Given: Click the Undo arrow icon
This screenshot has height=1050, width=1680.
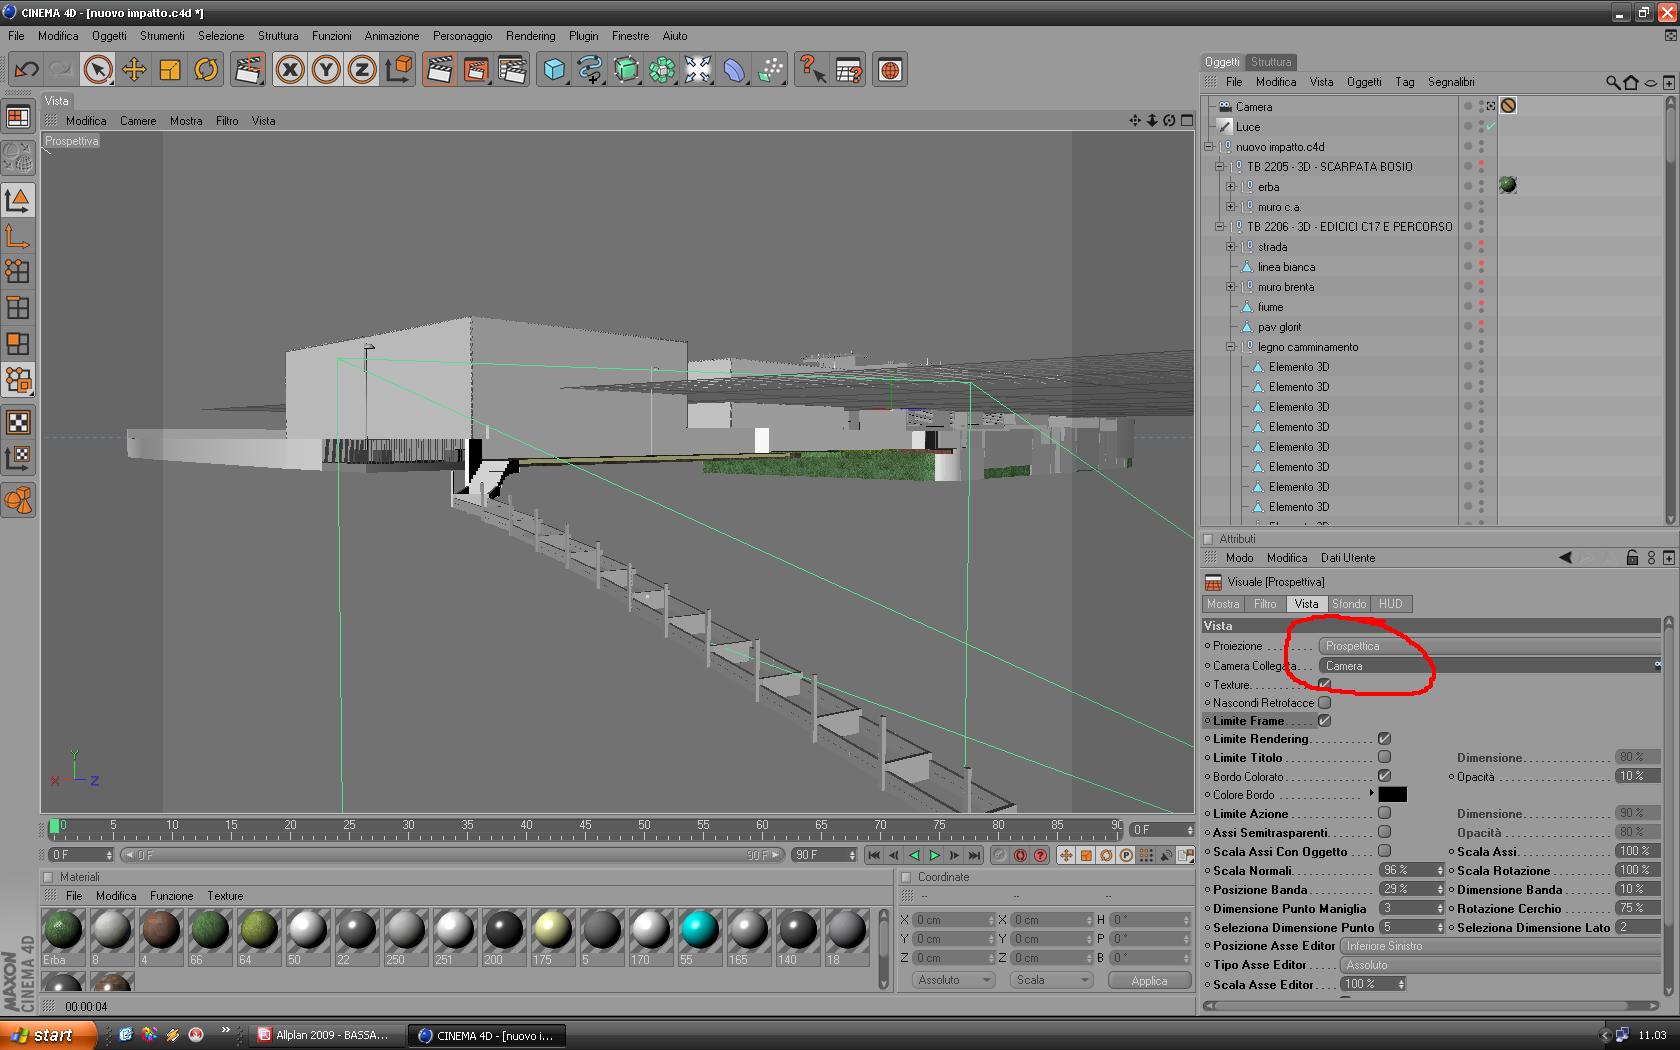Looking at the screenshot, I should point(27,69).
